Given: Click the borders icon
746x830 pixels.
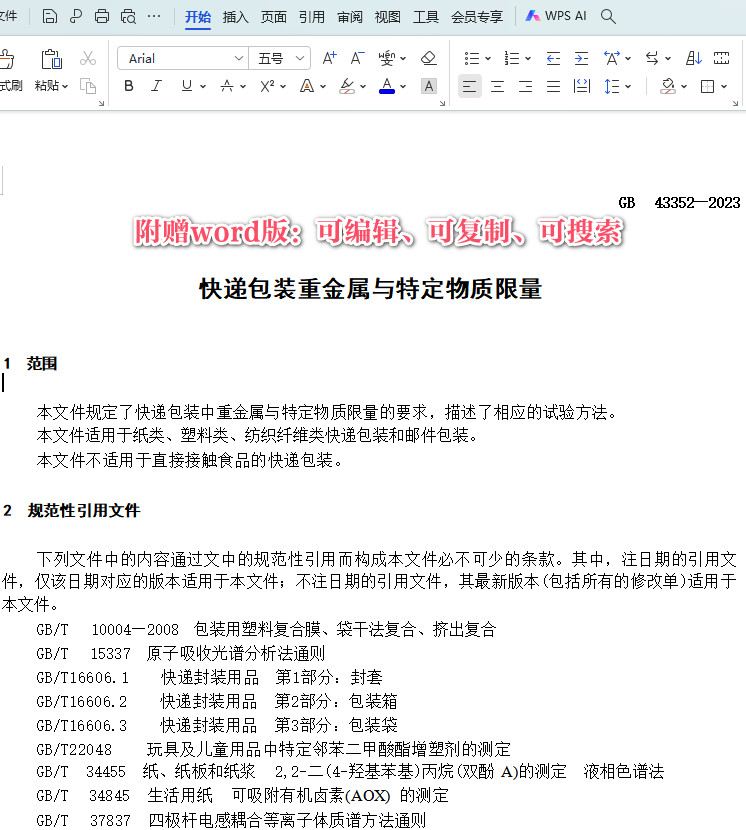Looking at the screenshot, I should click(707, 86).
